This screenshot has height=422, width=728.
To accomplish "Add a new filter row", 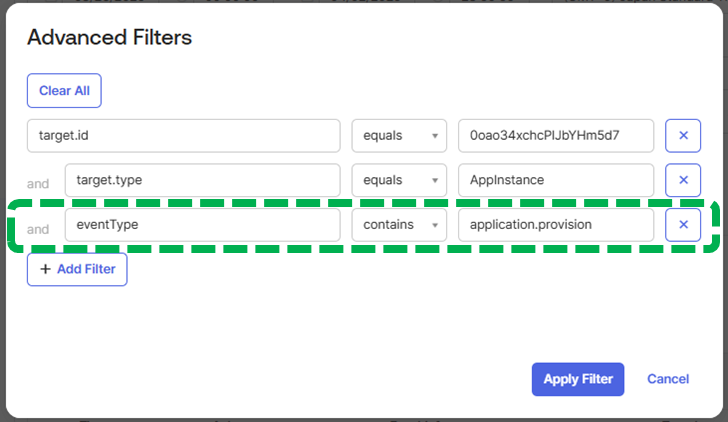I will point(77,269).
